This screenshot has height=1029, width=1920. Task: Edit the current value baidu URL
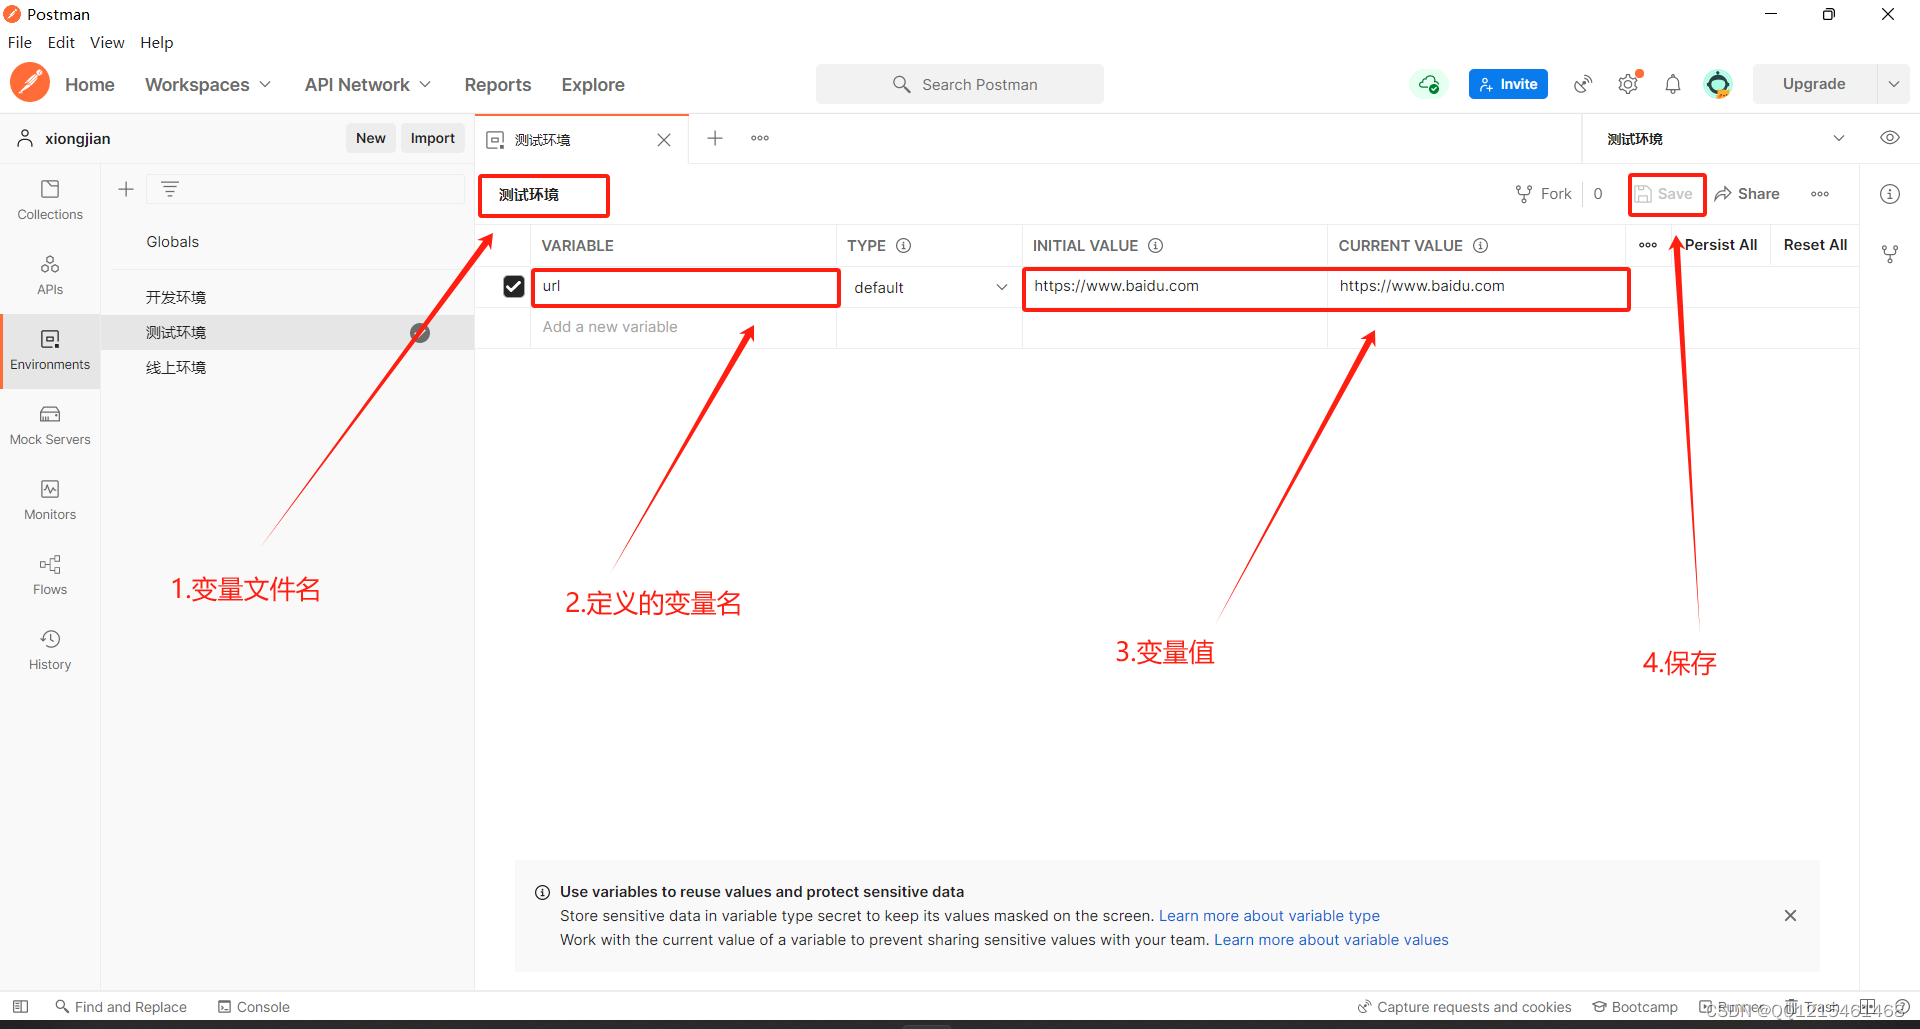(x=1478, y=287)
